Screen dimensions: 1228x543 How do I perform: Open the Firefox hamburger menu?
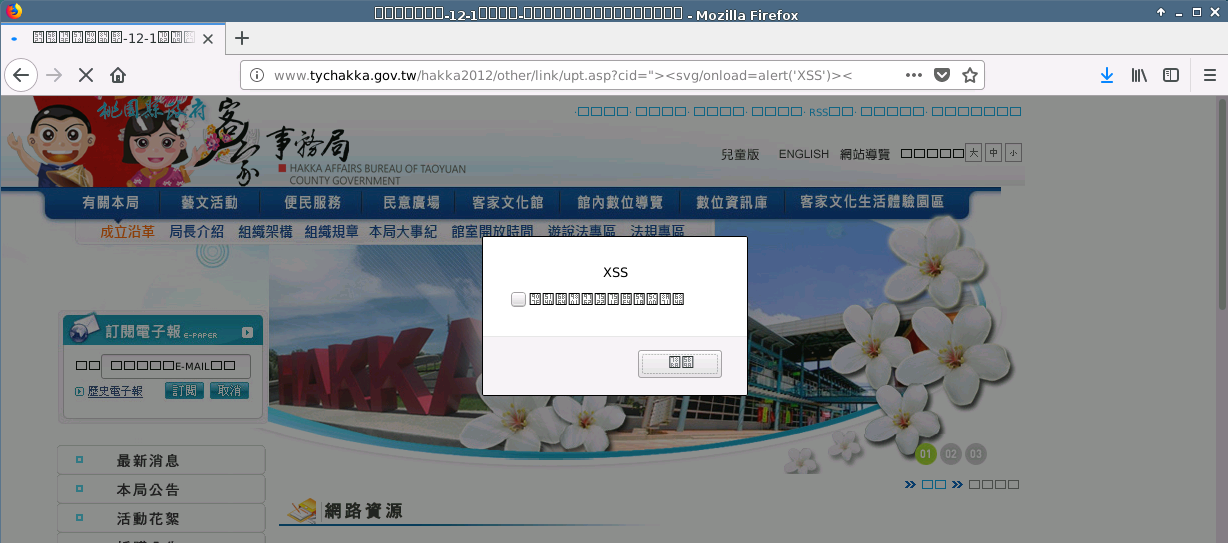[x=1209, y=75]
